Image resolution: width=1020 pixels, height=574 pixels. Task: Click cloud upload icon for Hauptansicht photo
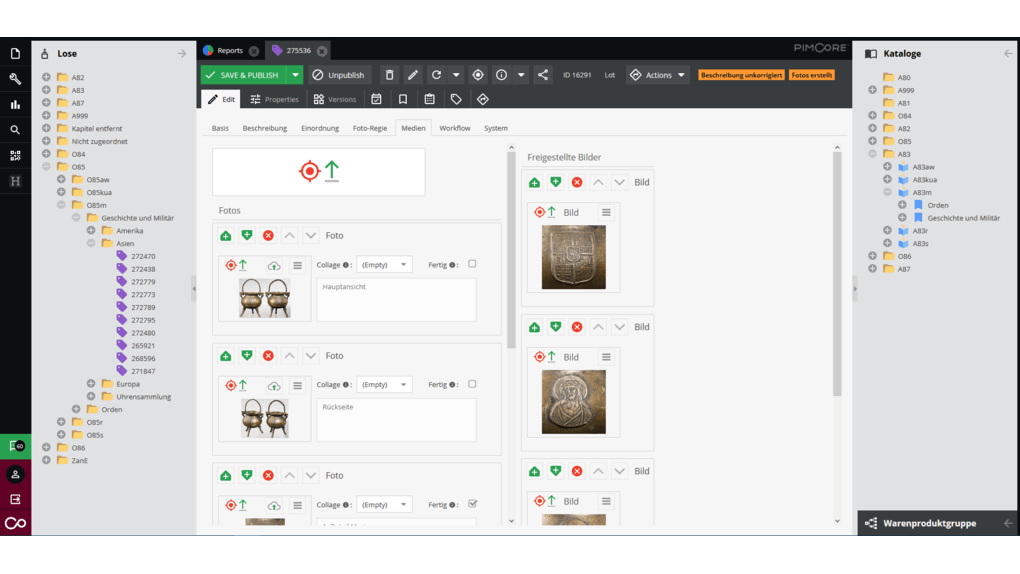[x=274, y=266]
